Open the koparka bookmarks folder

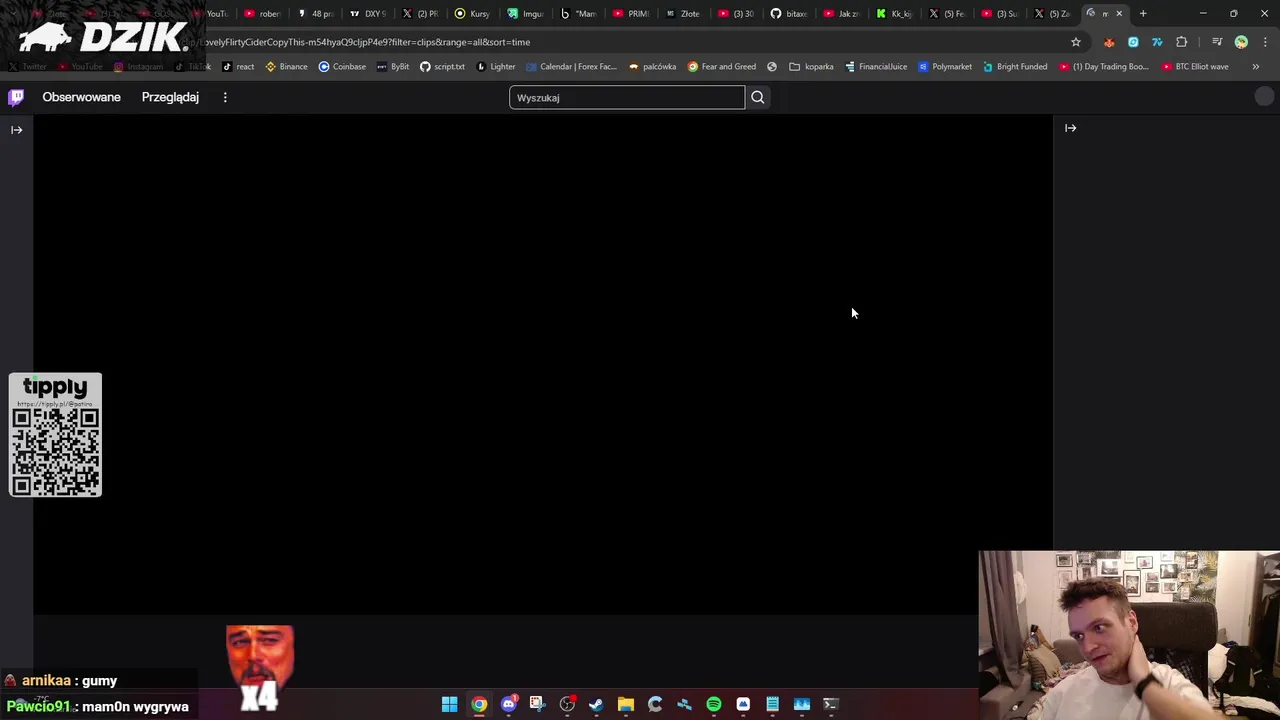tap(811, 66)
